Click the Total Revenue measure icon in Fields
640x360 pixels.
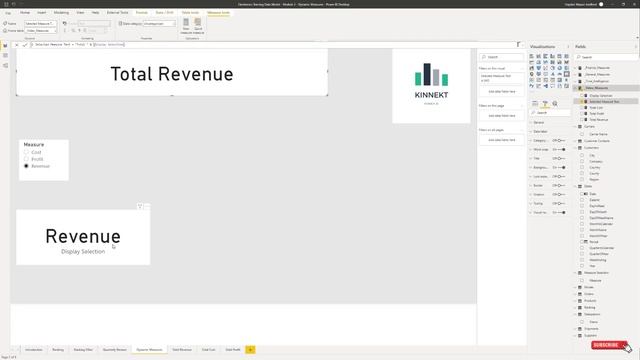pyautogui.click(x=586, y=120)
